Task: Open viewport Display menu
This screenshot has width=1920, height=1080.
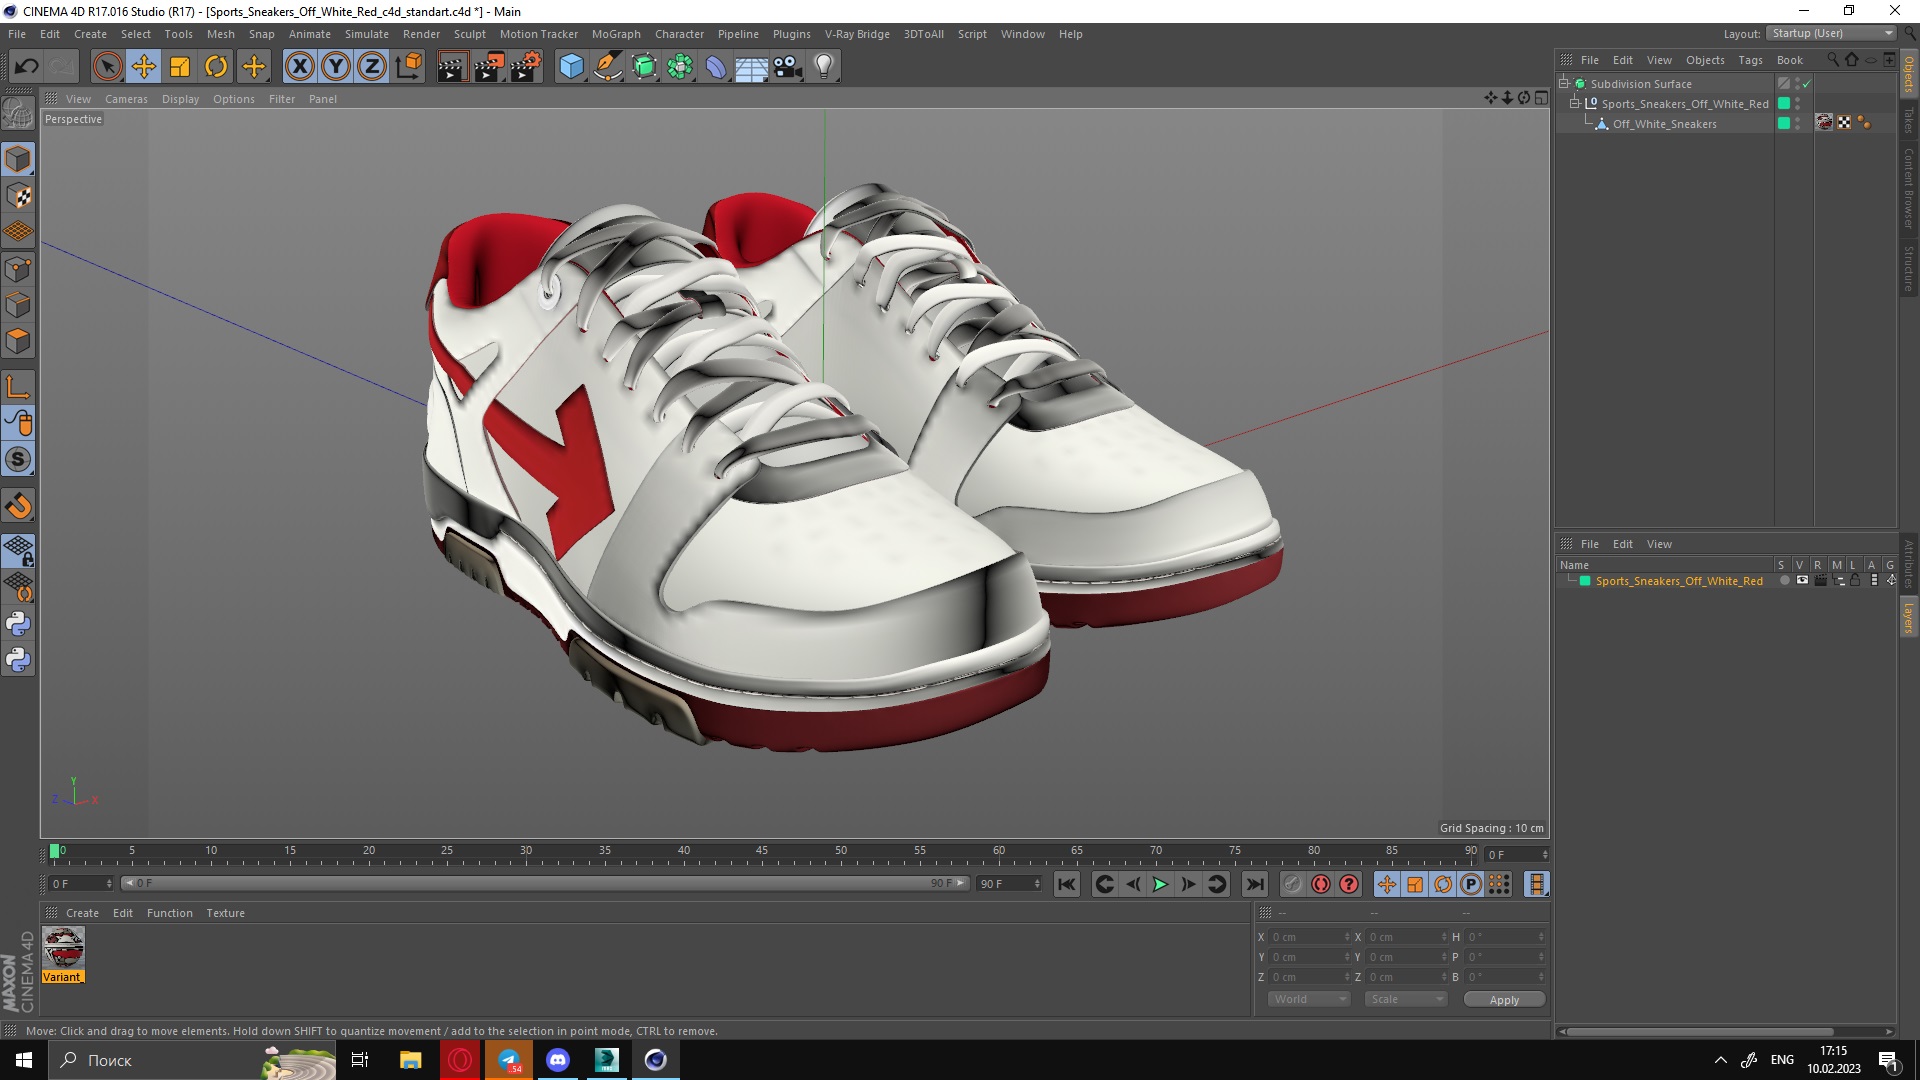Action: click(x=180, y=99)
